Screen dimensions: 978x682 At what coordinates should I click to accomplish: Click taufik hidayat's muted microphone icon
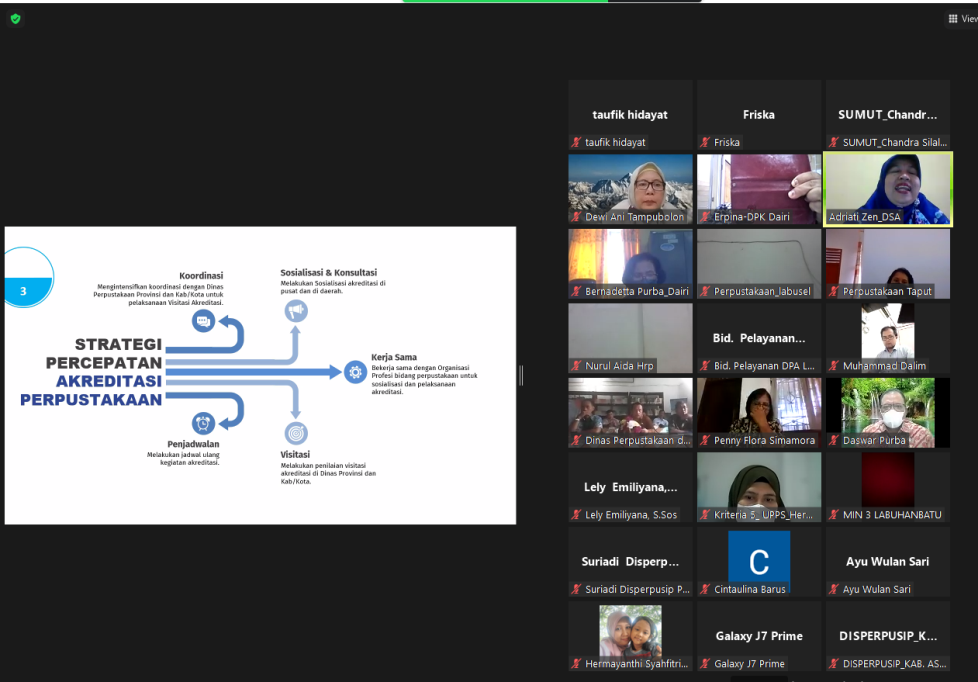tap(577, 143)
